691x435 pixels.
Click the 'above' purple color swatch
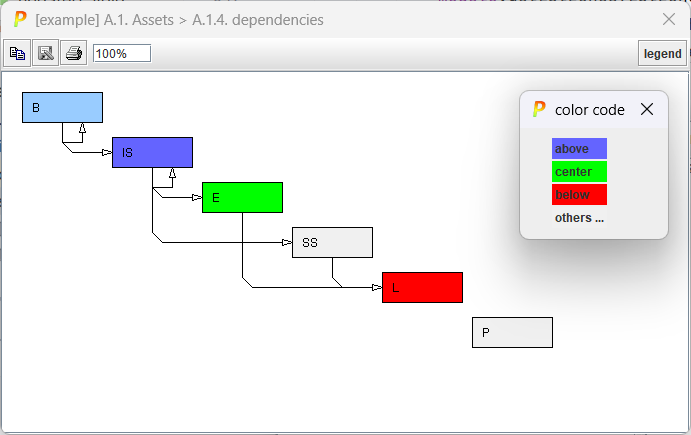[x=579, y=149]
